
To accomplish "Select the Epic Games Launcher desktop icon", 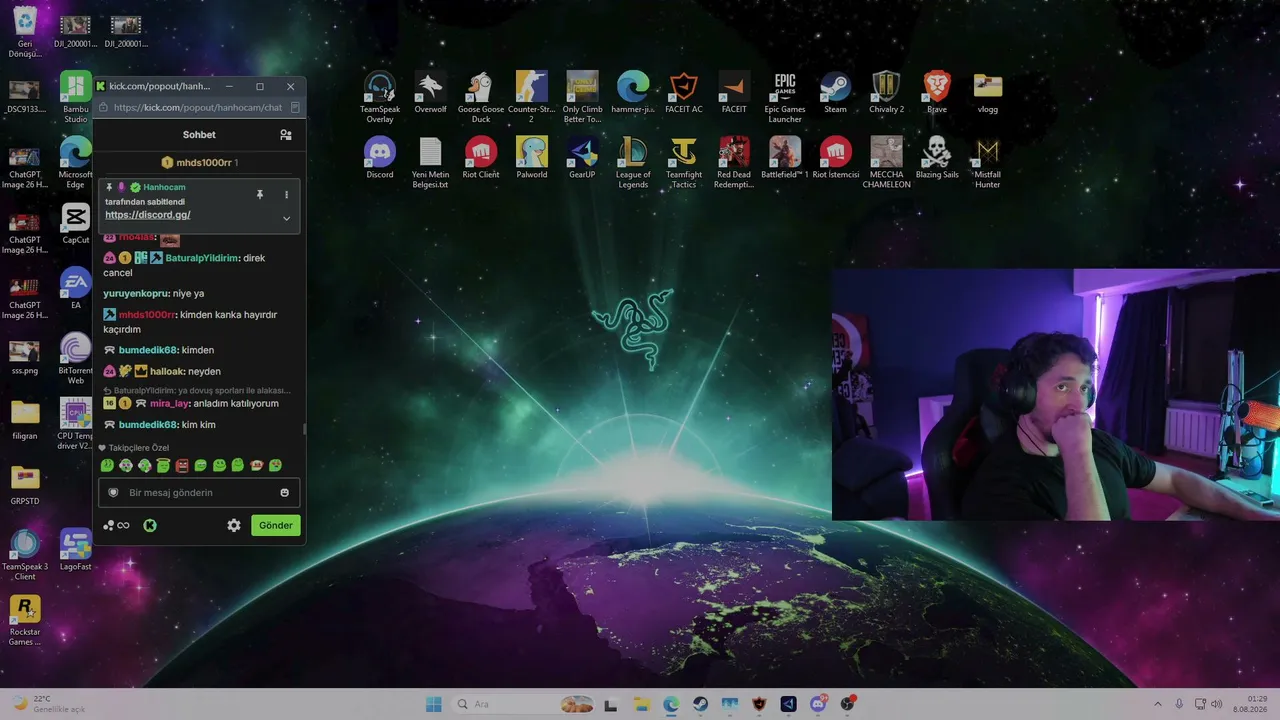I will point(785,97).
